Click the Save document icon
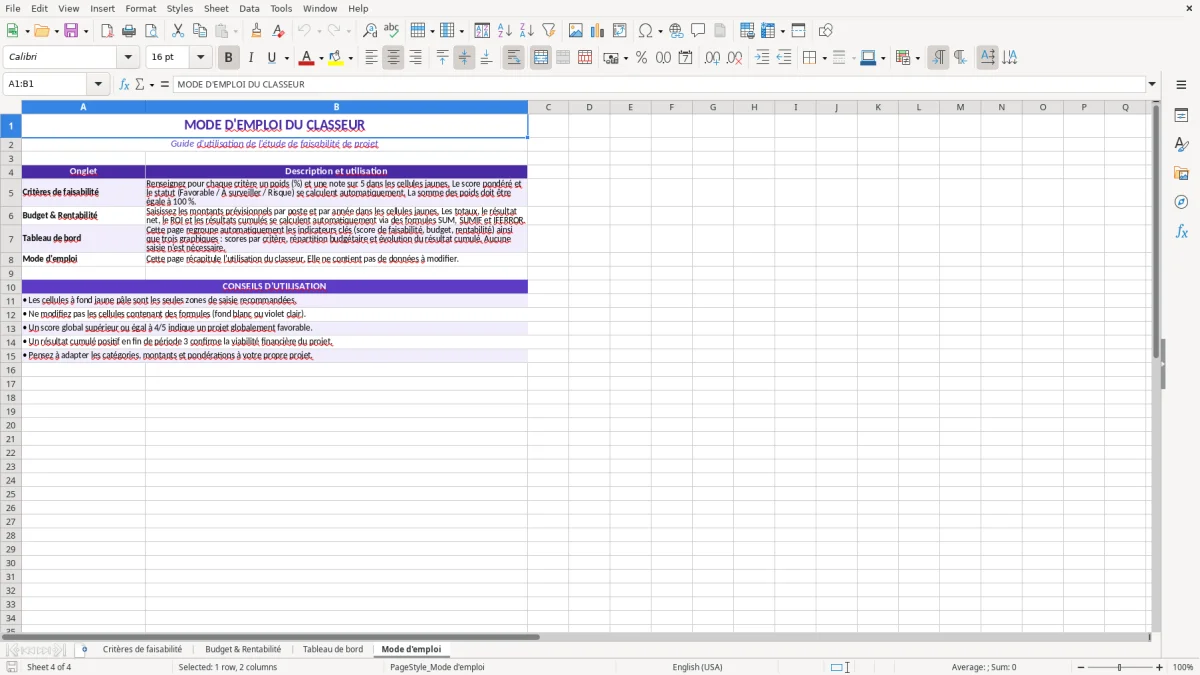 [x=71, y=31]
